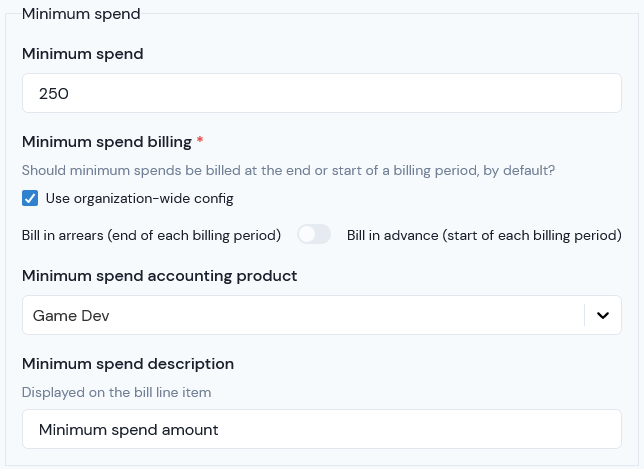Image resolution: width=644 pixels, height=469 pixels.
Task: Select 'Bill in arrears' option label
Action: pos(151,235)
